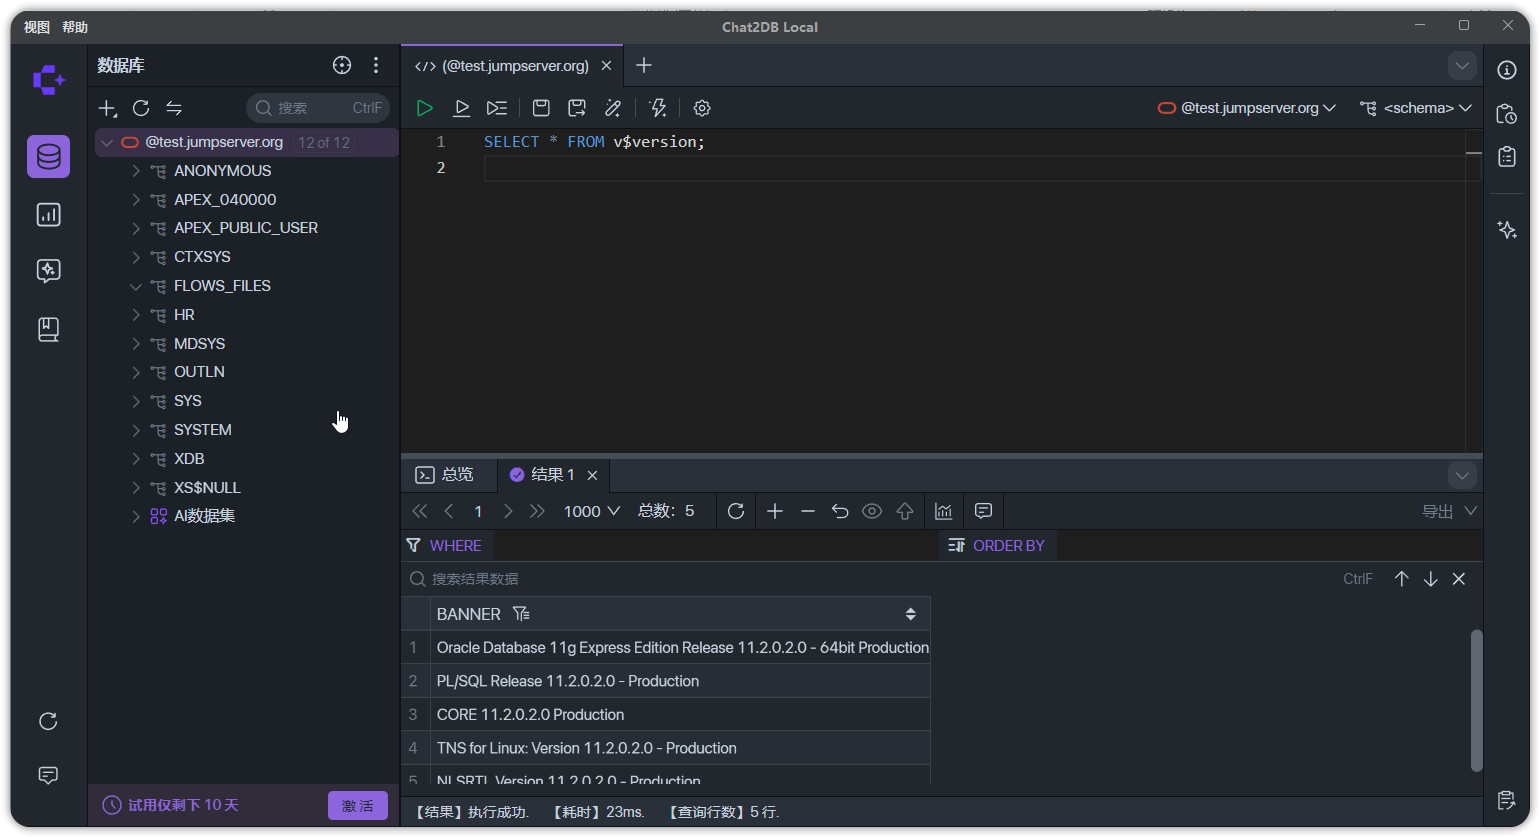Toggle the ORDER BY sorting panel

pyautogui.click(x=997, y=546)
